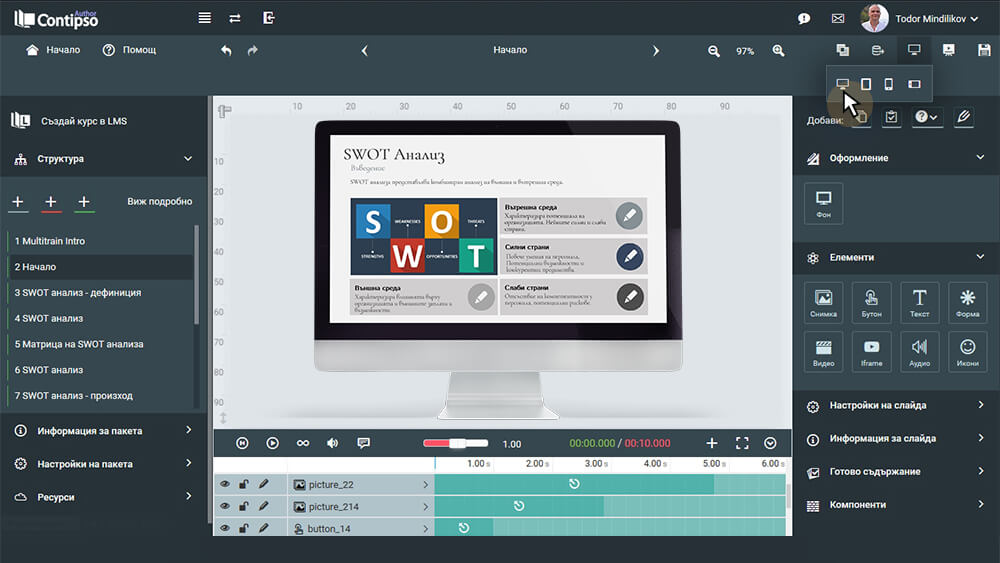Image resolution: width=1000 pixels, height=563 pixels.
Task: Toggle the lock on button_14 layer
Action: (x=244, y=528)
